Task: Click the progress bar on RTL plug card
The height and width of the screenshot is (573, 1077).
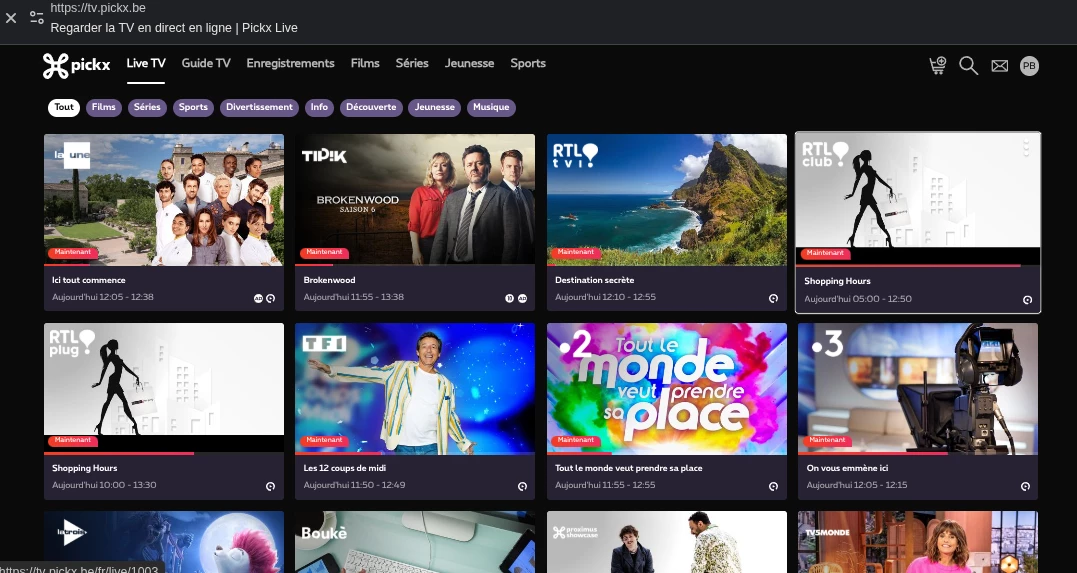Action: pyautogui.click(x=163, y=453)
